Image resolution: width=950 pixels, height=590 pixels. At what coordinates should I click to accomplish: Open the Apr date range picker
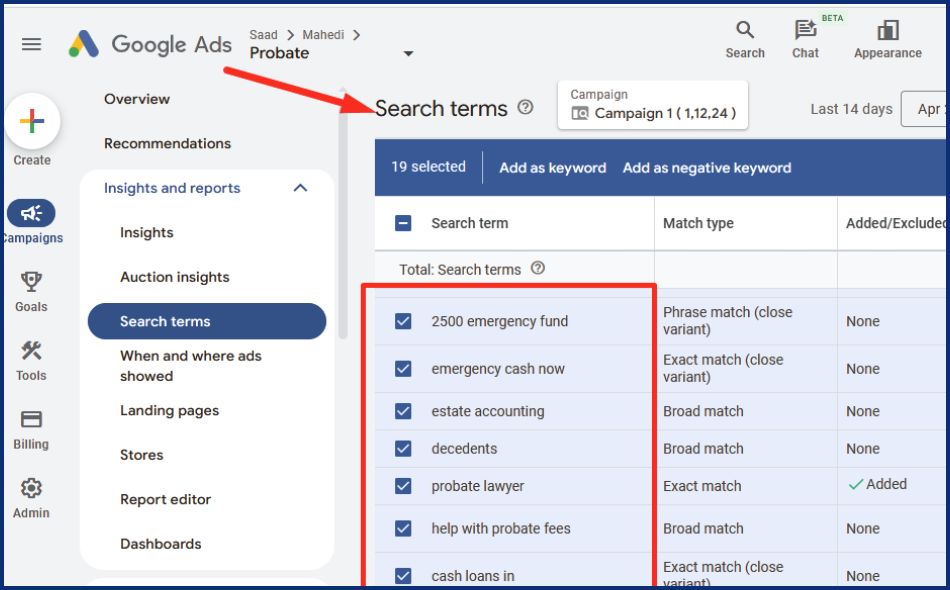click(923, 109)
